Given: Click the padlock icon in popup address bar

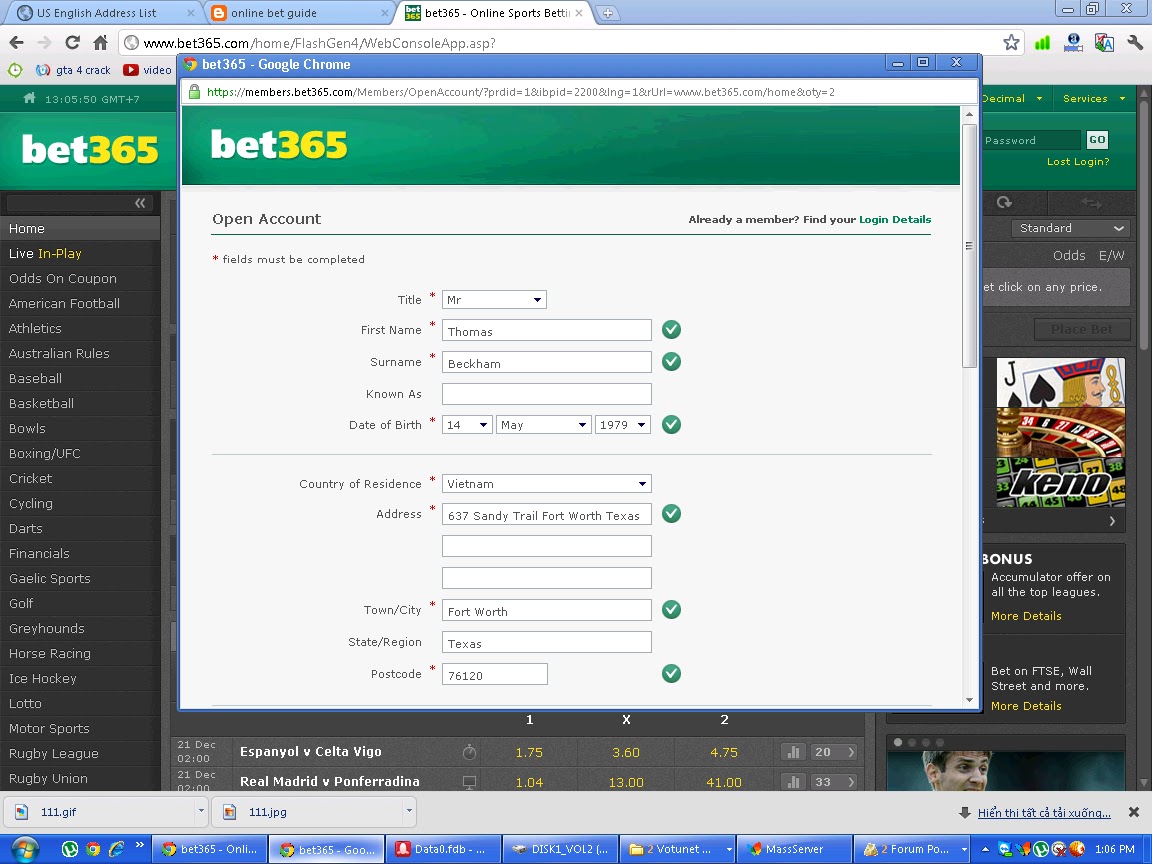Looking at the screenshot, I should pyautogui.click(x=194, y=92).
